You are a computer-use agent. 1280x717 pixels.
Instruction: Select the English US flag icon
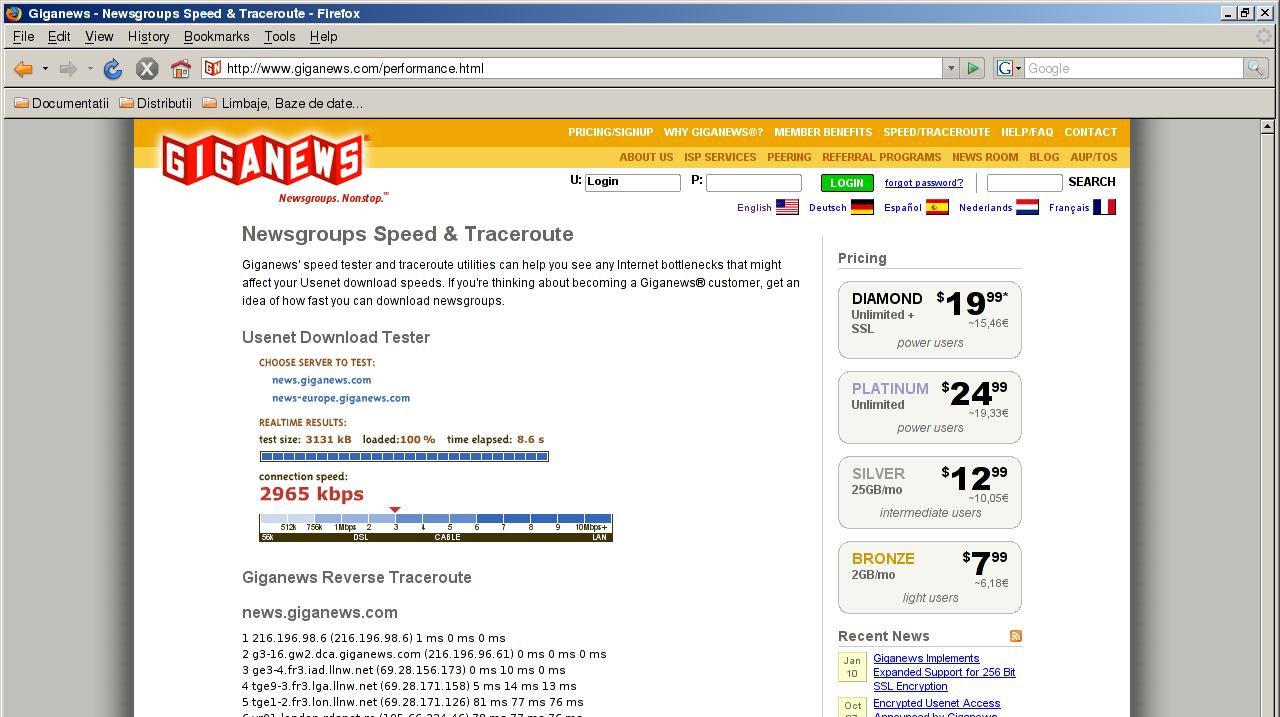[x=787, y=207]
